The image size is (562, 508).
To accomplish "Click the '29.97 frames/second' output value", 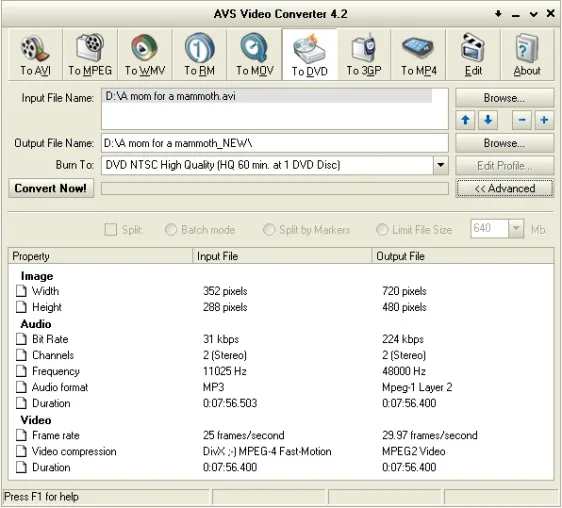I will click(430, 435).
